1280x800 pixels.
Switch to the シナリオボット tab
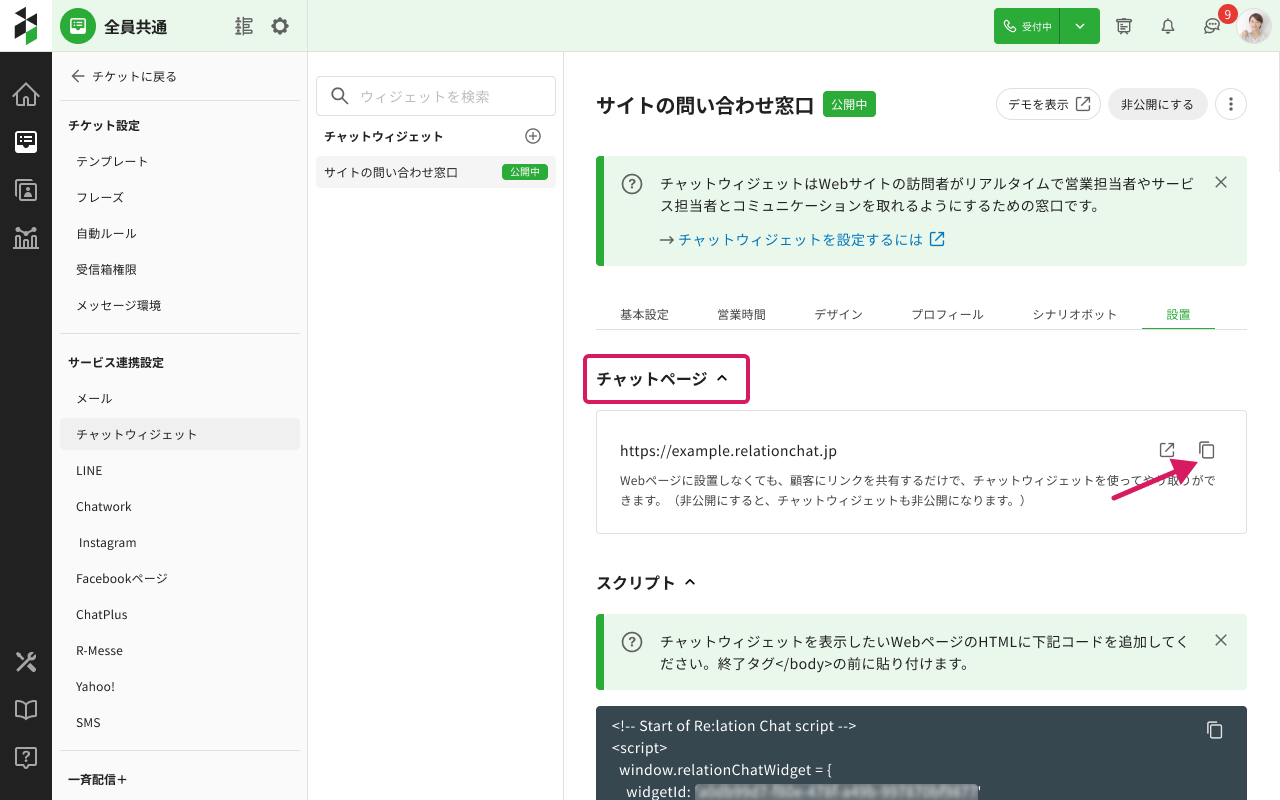(x=1074, y=314)
